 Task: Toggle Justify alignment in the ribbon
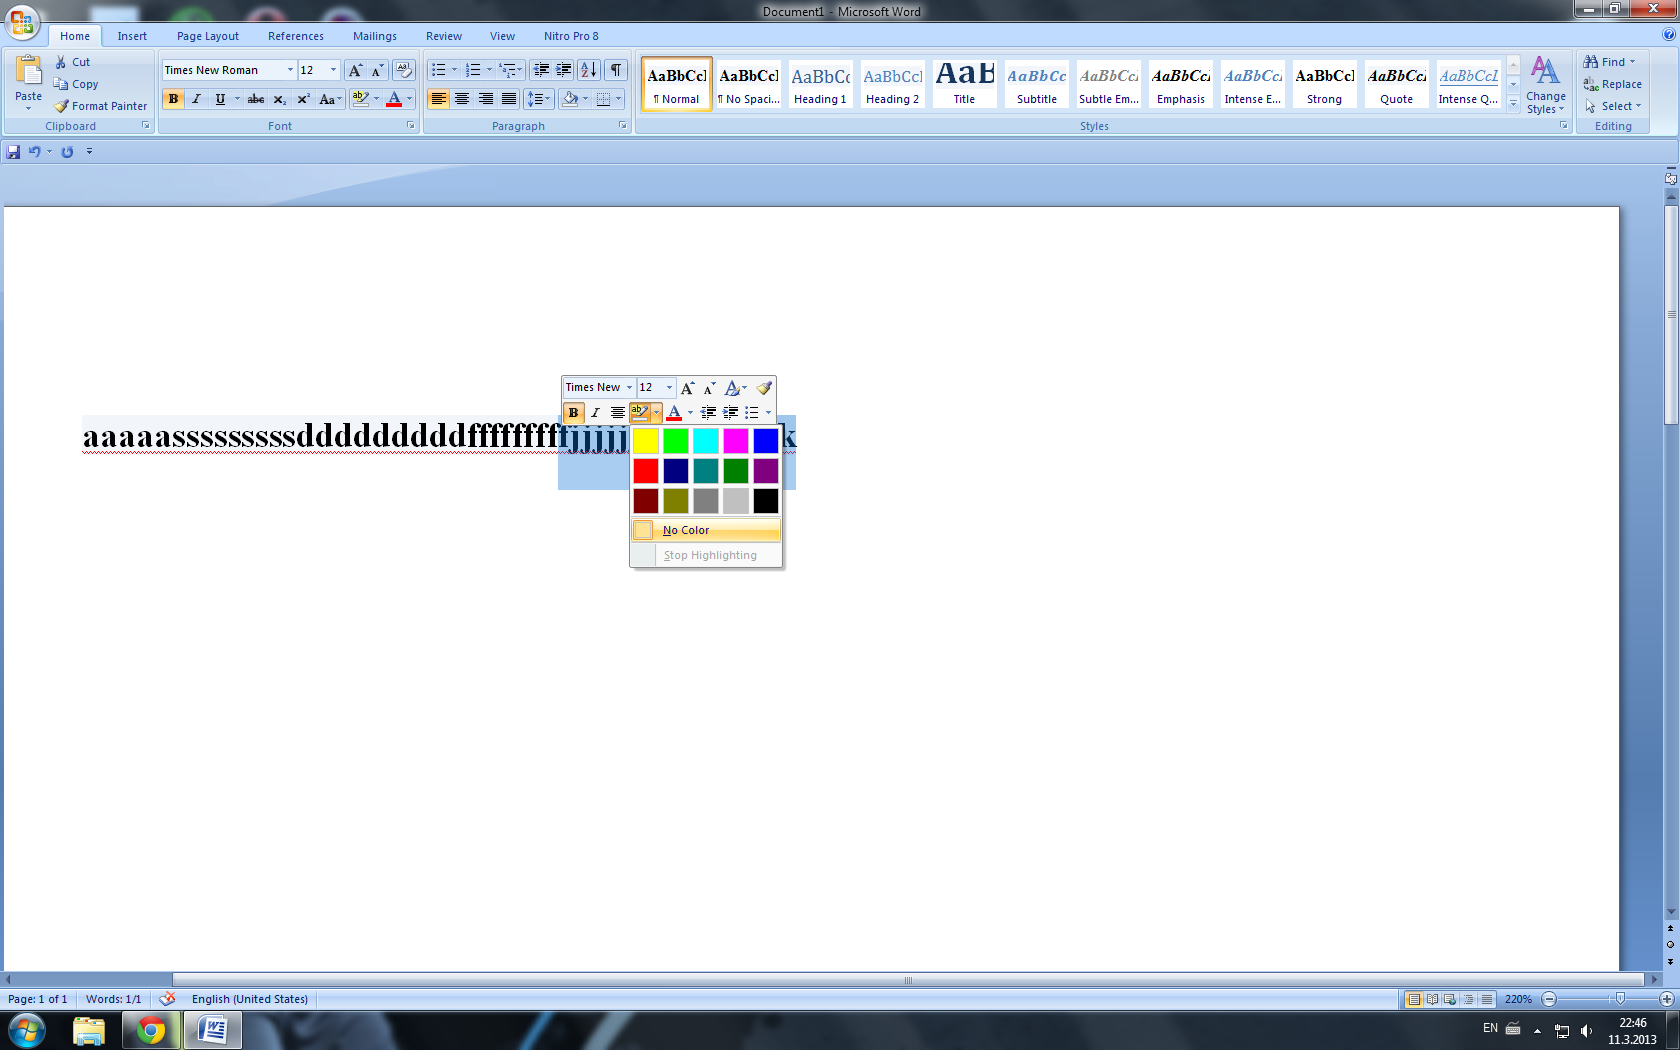click(509, 99)
